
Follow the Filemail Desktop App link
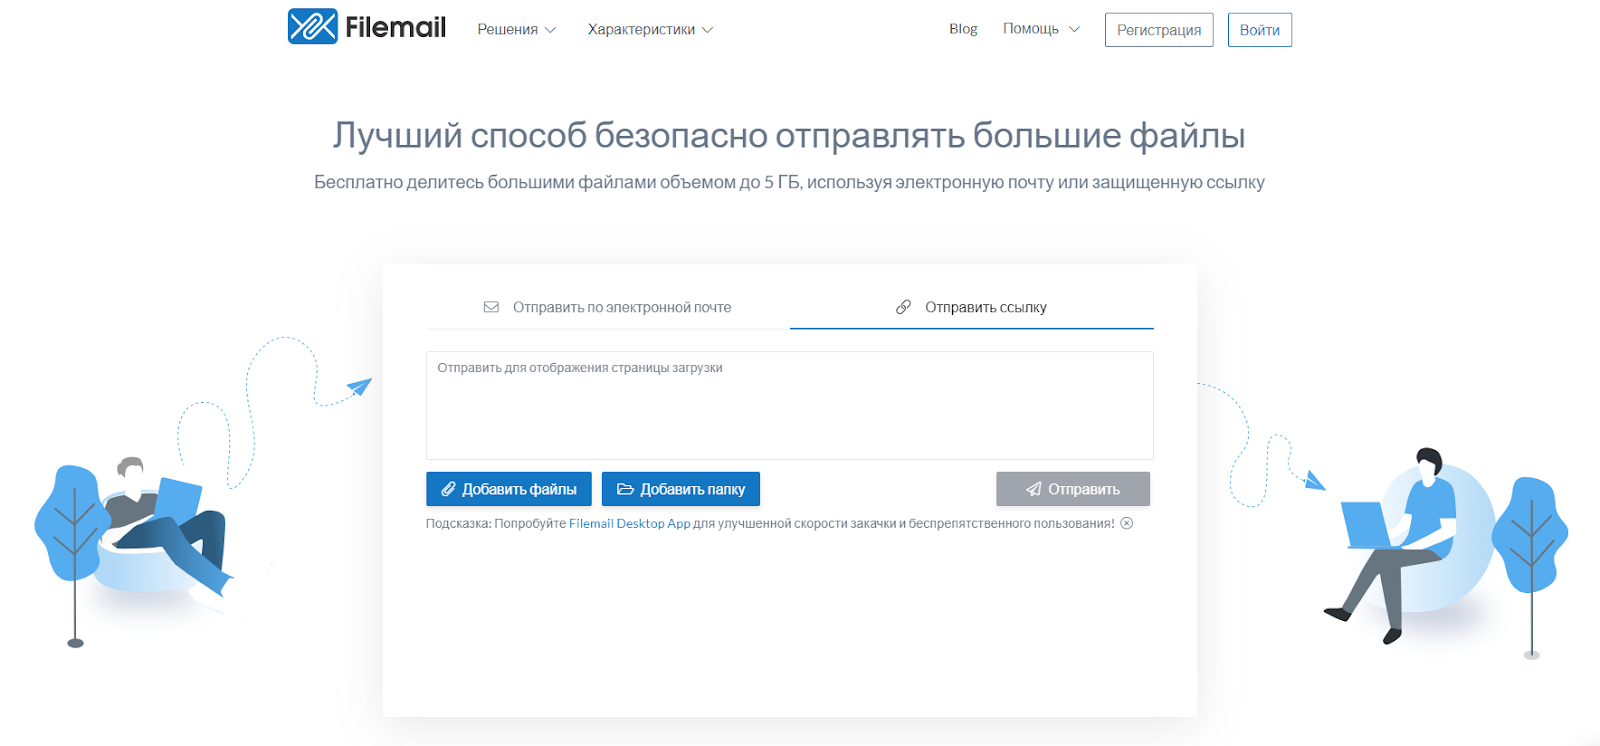coord(629,523)
